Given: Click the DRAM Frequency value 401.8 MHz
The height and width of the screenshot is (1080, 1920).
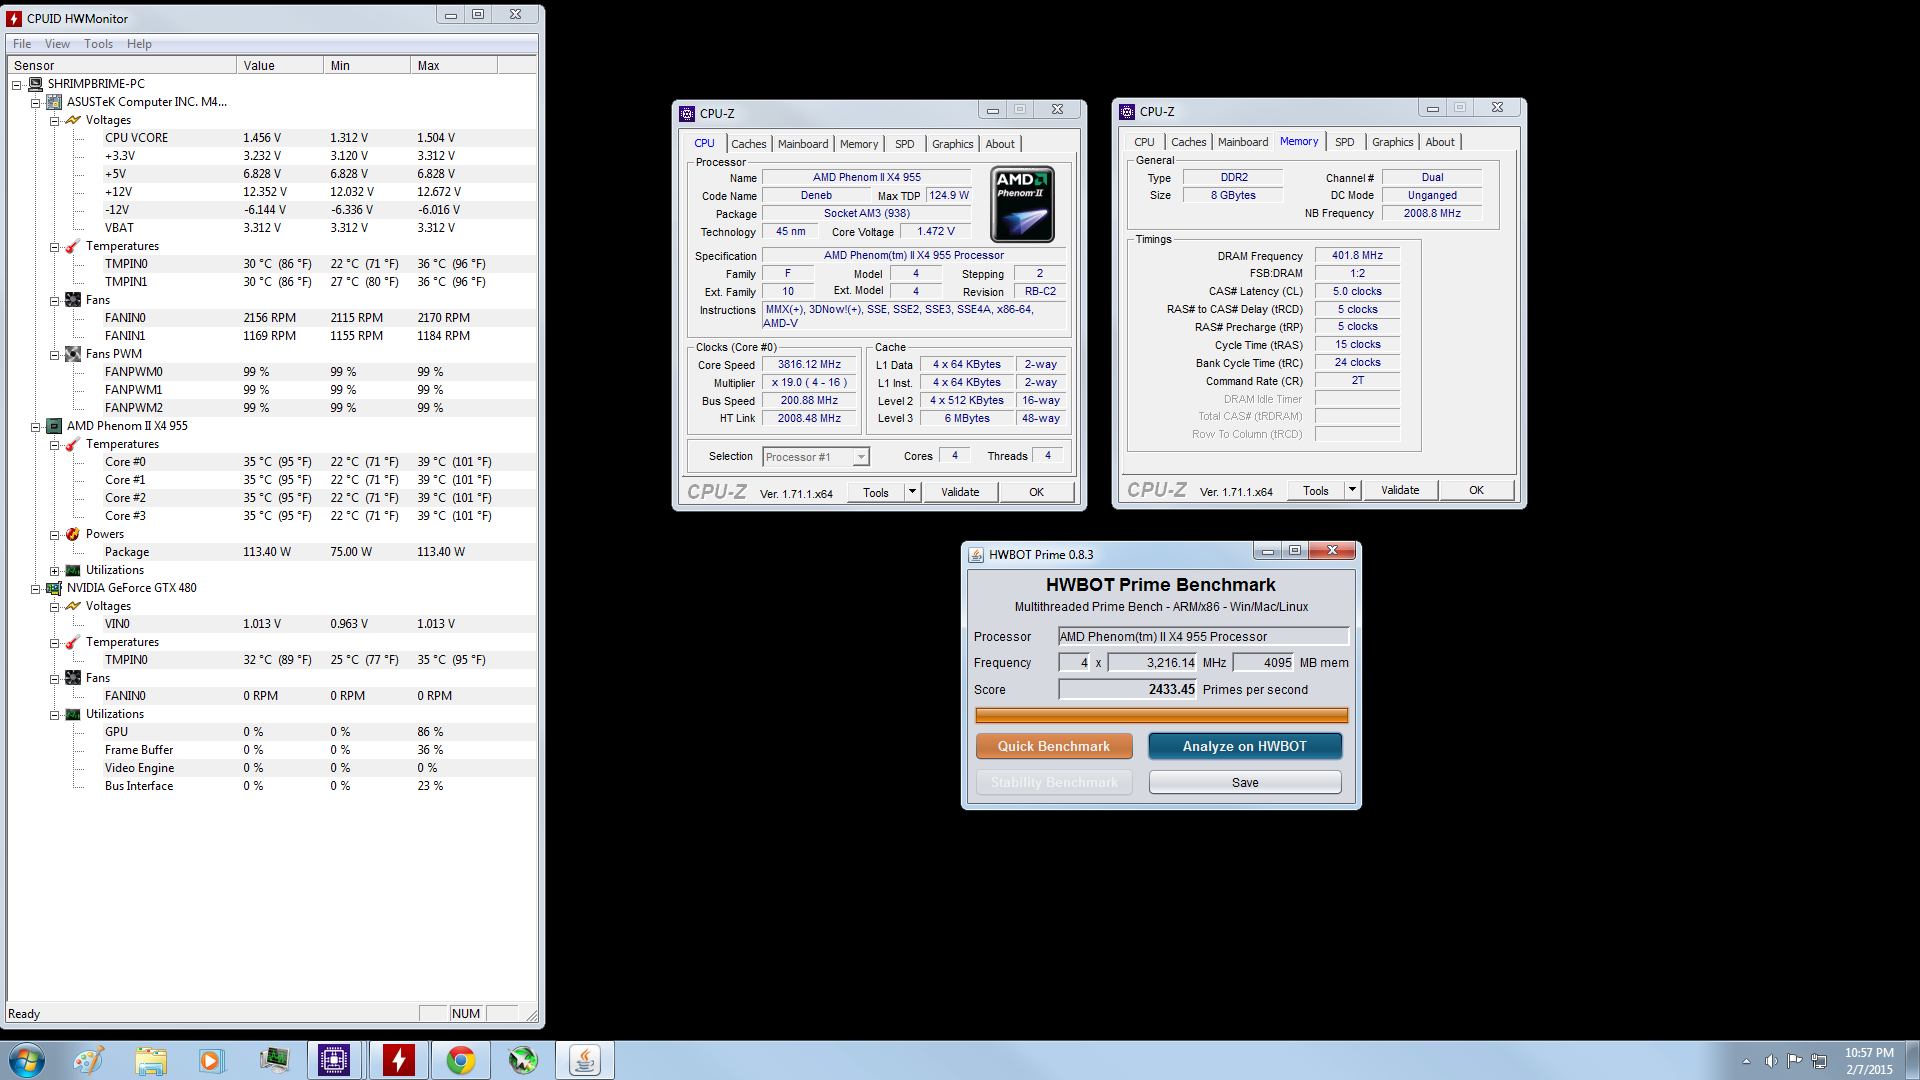Looking at the screenshot, I should (x=1357, y=256).
